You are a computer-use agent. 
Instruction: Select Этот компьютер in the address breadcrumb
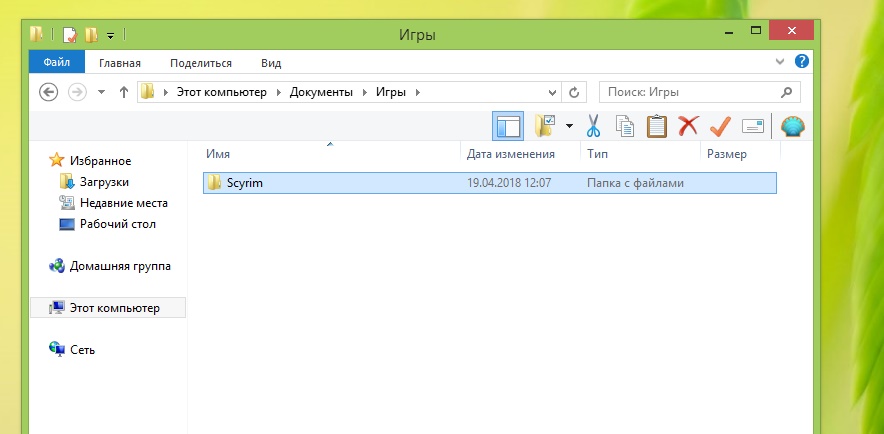tap(222, 92)
